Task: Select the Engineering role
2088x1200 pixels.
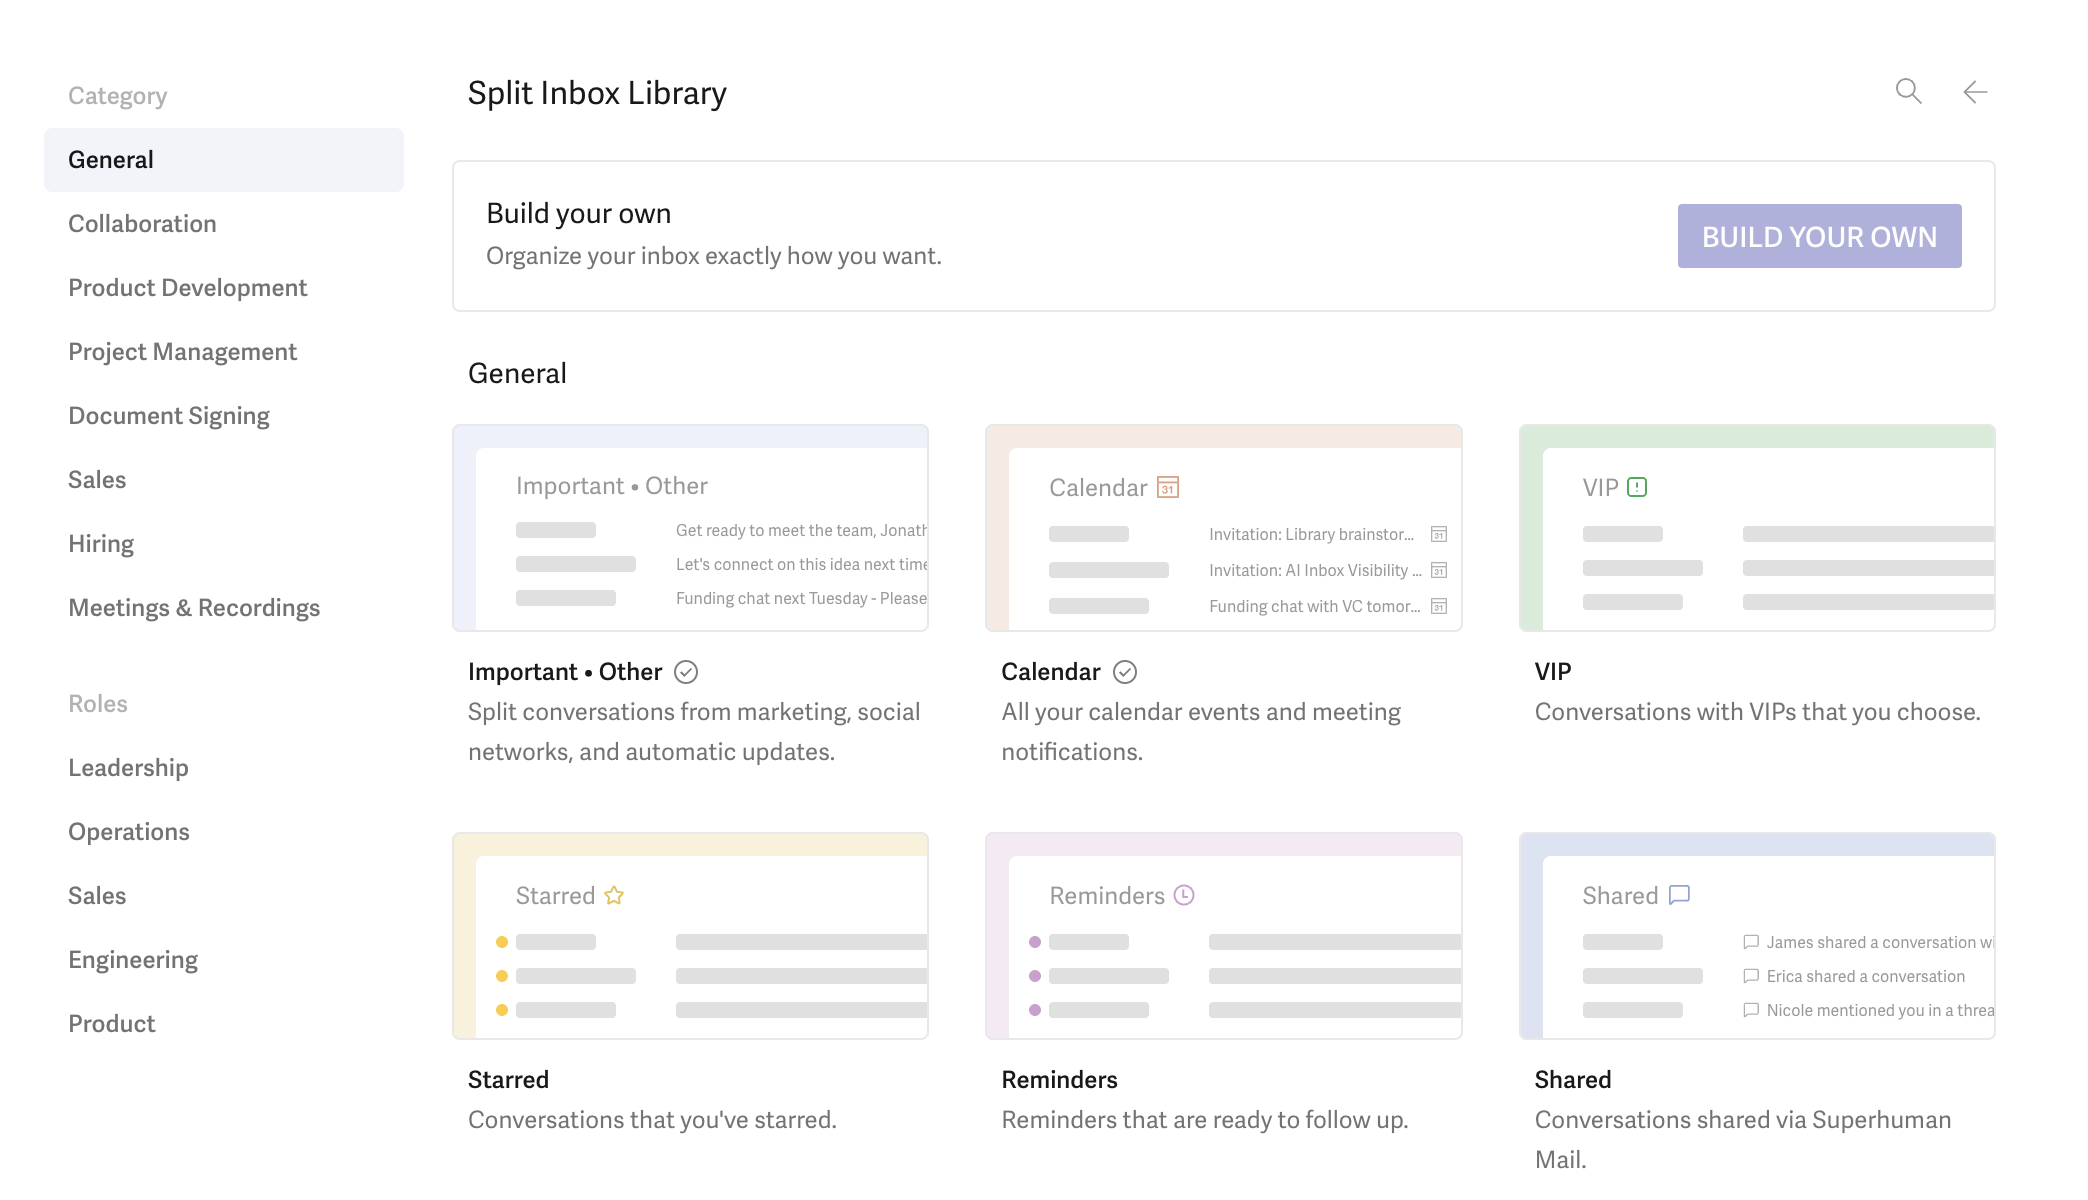Action: coord(133,960)
